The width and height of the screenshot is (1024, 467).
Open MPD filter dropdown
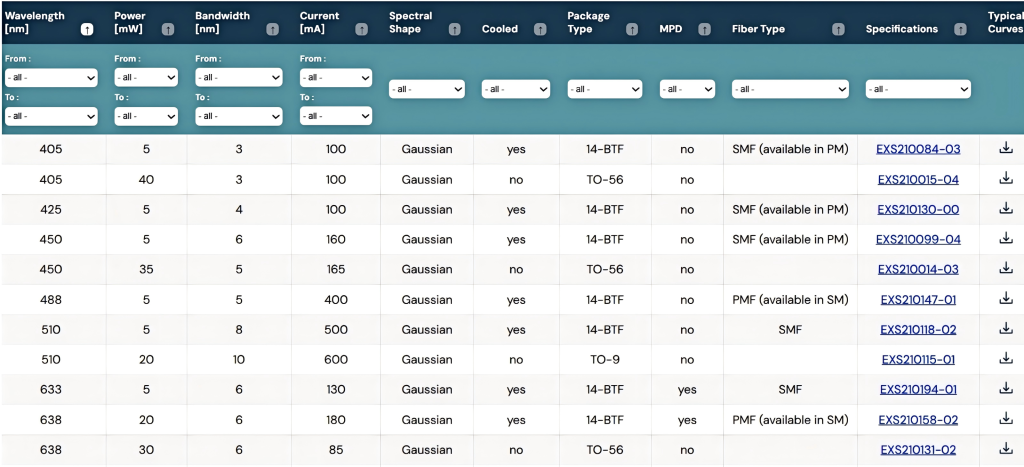pos(687,89)
